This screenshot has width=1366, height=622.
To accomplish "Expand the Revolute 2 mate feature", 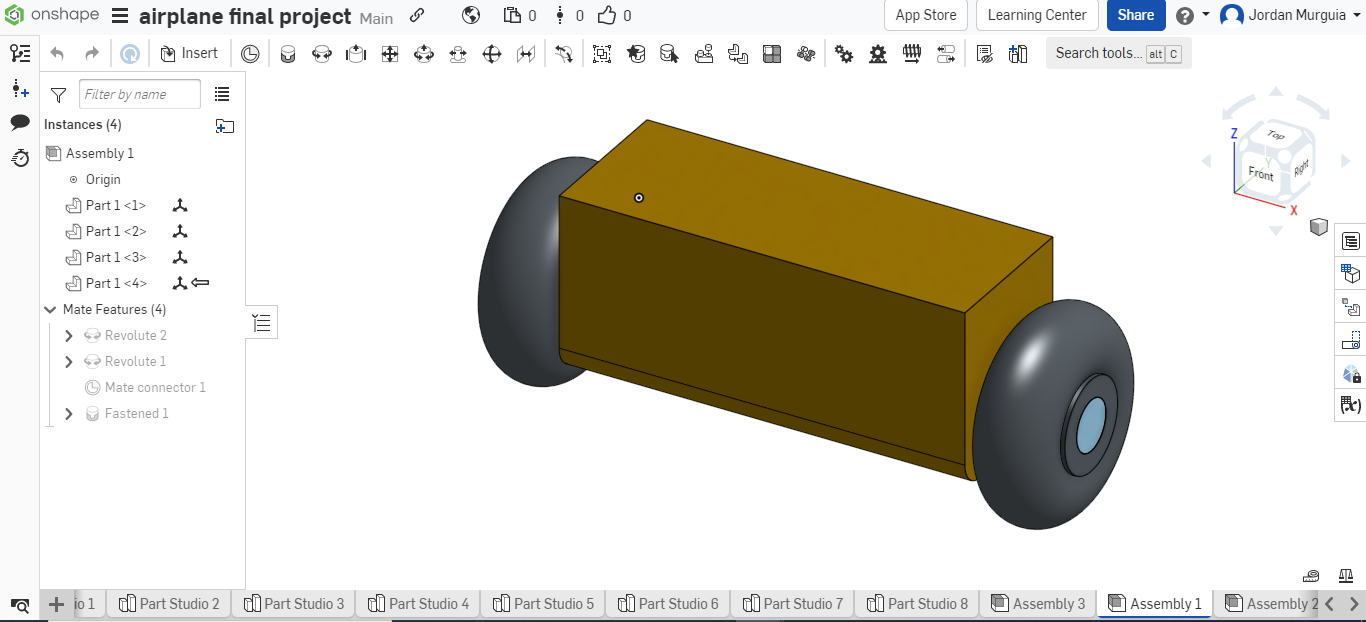I will click(x=68, y=335).
